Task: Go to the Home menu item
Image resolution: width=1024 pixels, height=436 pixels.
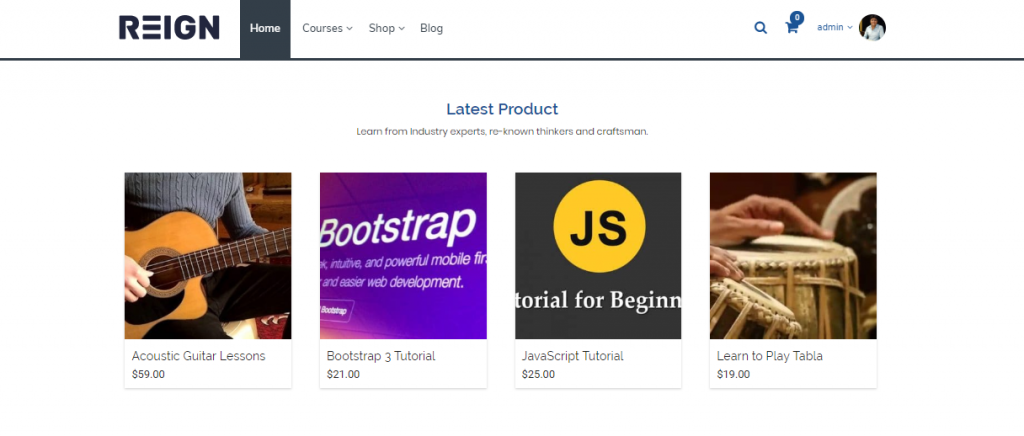Action: [x=265, y=29]
